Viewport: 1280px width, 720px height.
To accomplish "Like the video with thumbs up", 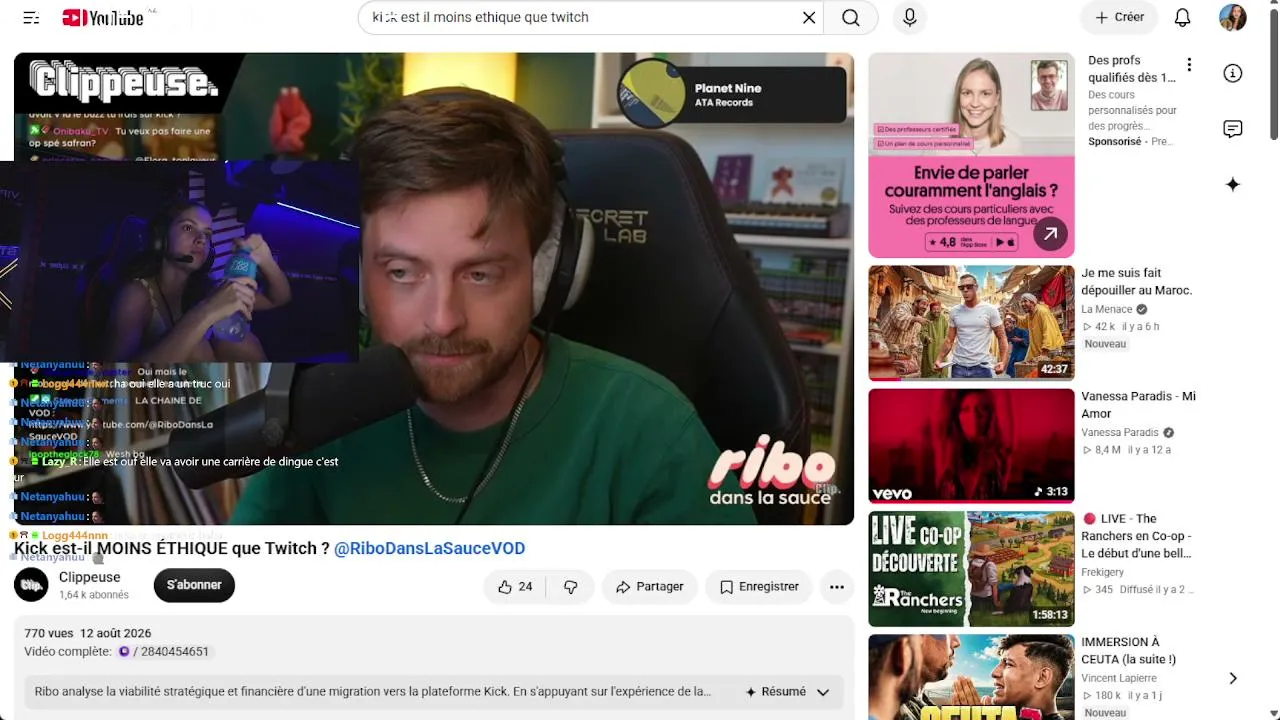I will tap(515, 587).
